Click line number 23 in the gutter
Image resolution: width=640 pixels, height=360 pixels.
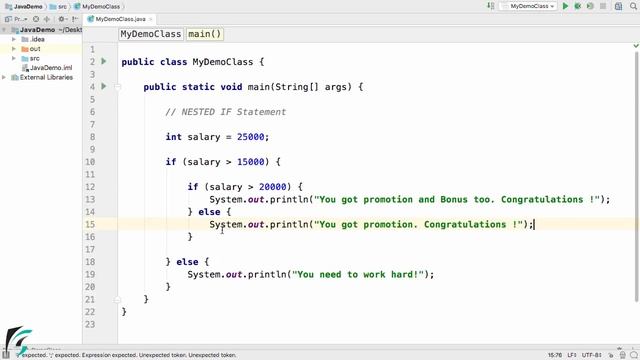(90, 324)
